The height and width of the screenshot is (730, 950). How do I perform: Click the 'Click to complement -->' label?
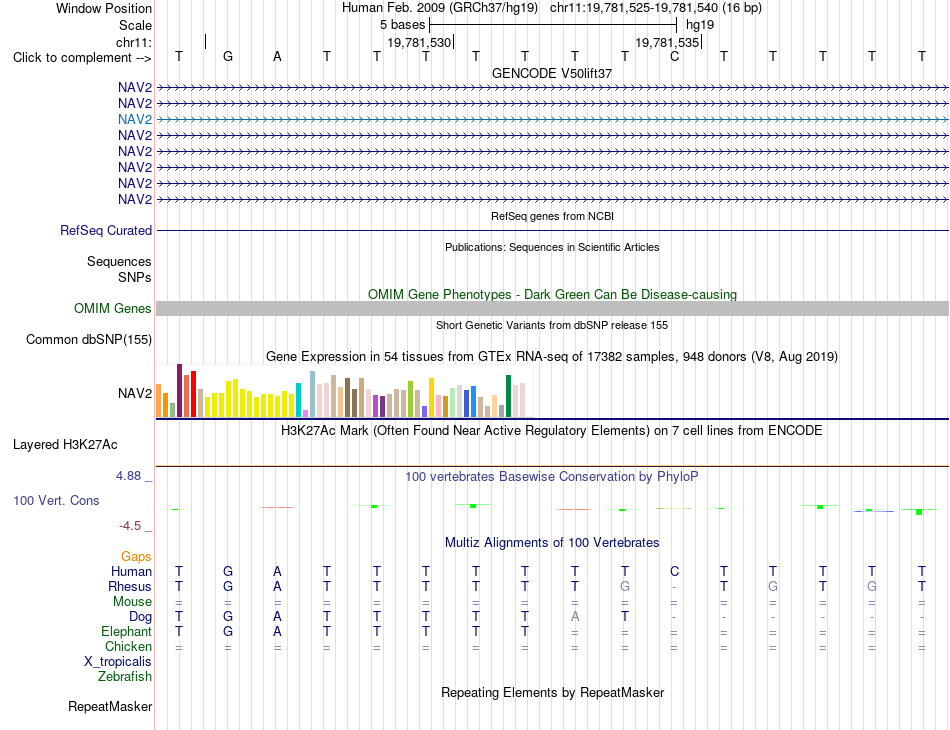pyautogui.click(x=82, y=58)
